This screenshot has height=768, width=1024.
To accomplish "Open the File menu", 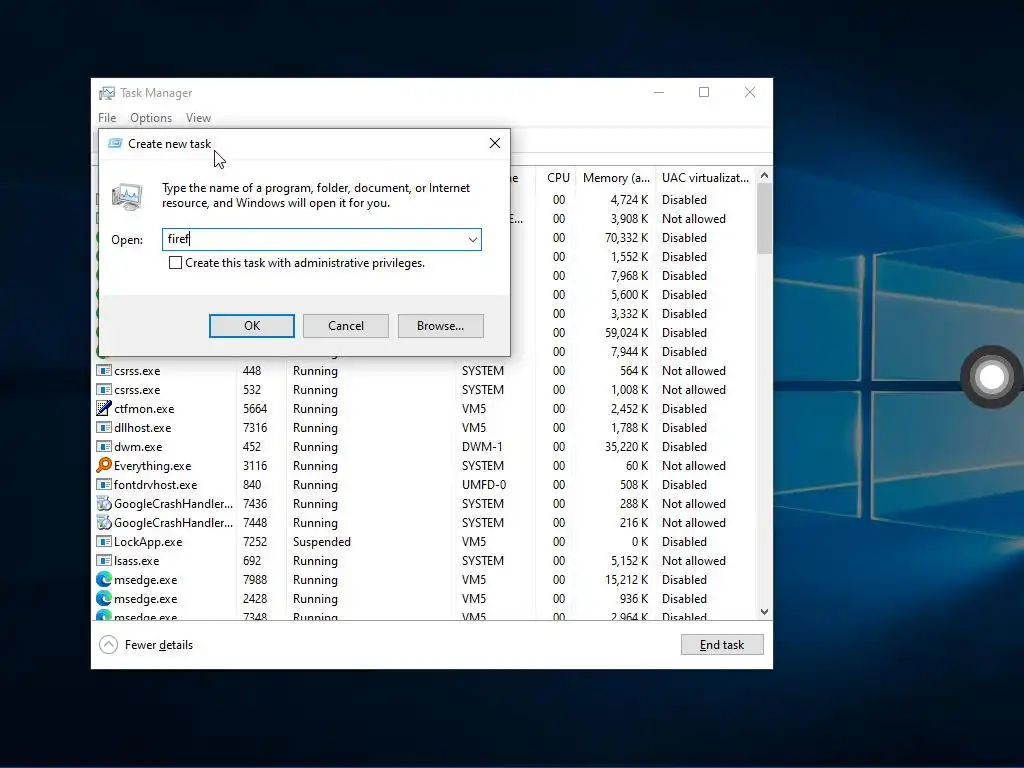I will click(107, 118).
